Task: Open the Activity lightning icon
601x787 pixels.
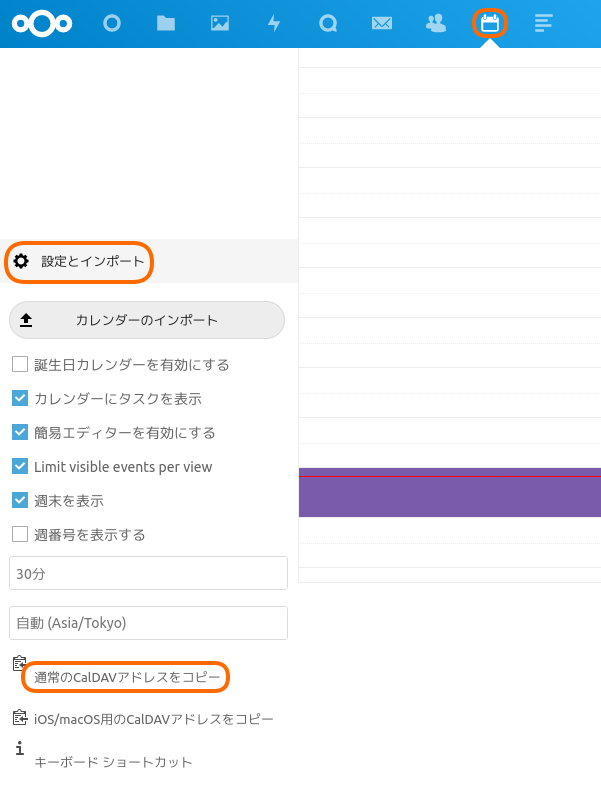Action: point(274,23)
